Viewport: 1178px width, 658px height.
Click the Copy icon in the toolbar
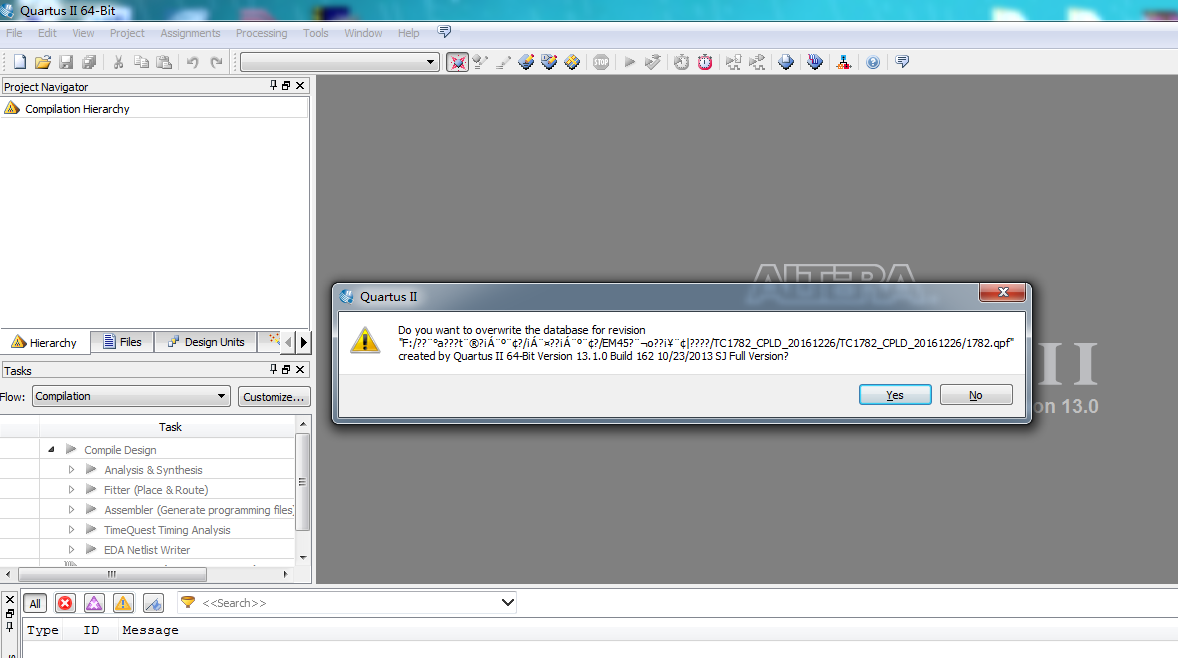[140, 62]
